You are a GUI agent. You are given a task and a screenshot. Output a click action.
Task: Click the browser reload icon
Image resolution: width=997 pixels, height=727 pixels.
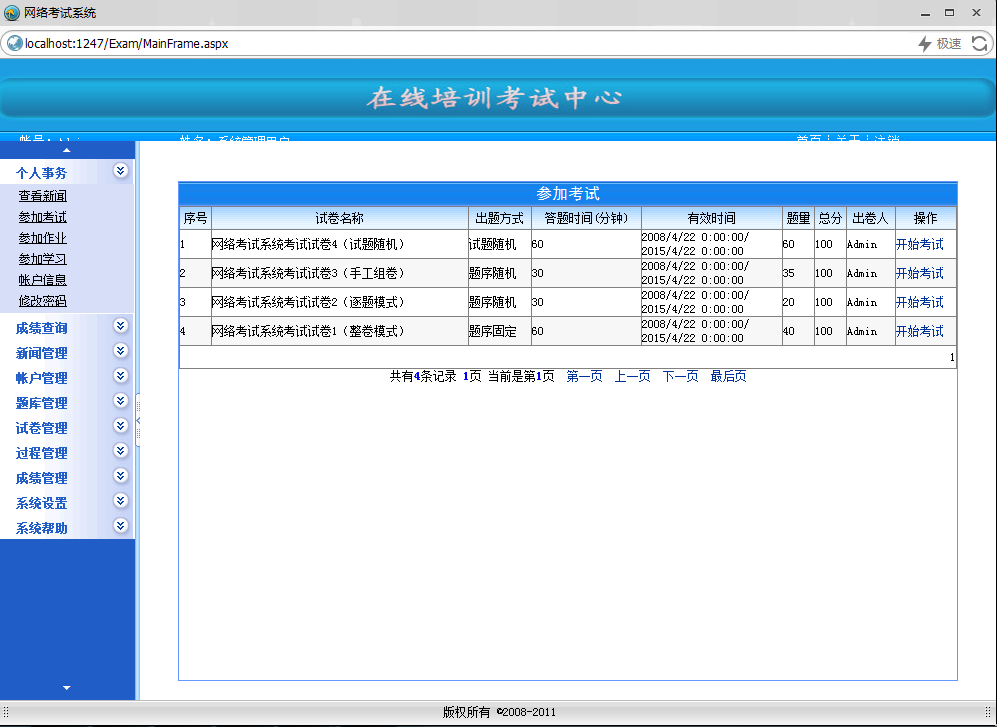pyautogui.click(x=979, y=43)
